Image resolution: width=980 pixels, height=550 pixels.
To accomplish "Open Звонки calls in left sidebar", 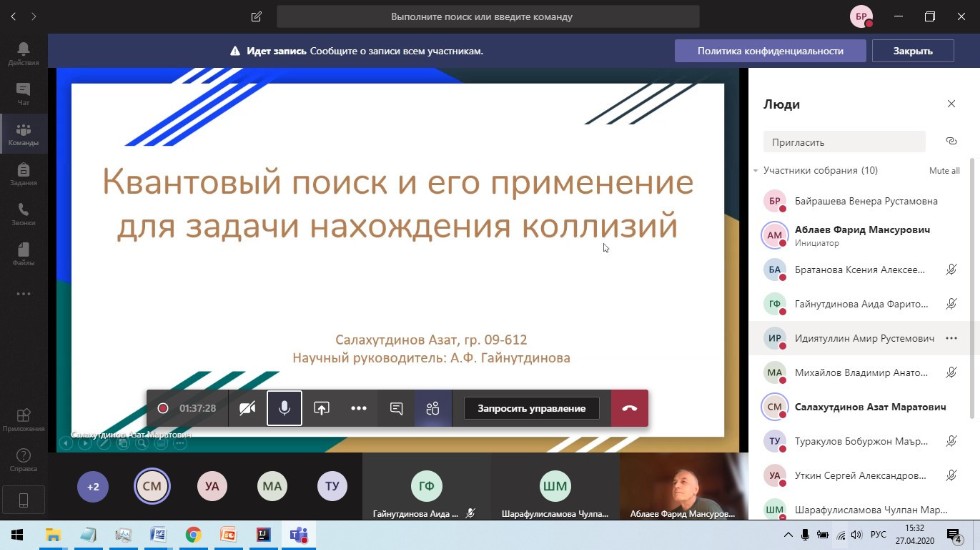I will [23, 213].
